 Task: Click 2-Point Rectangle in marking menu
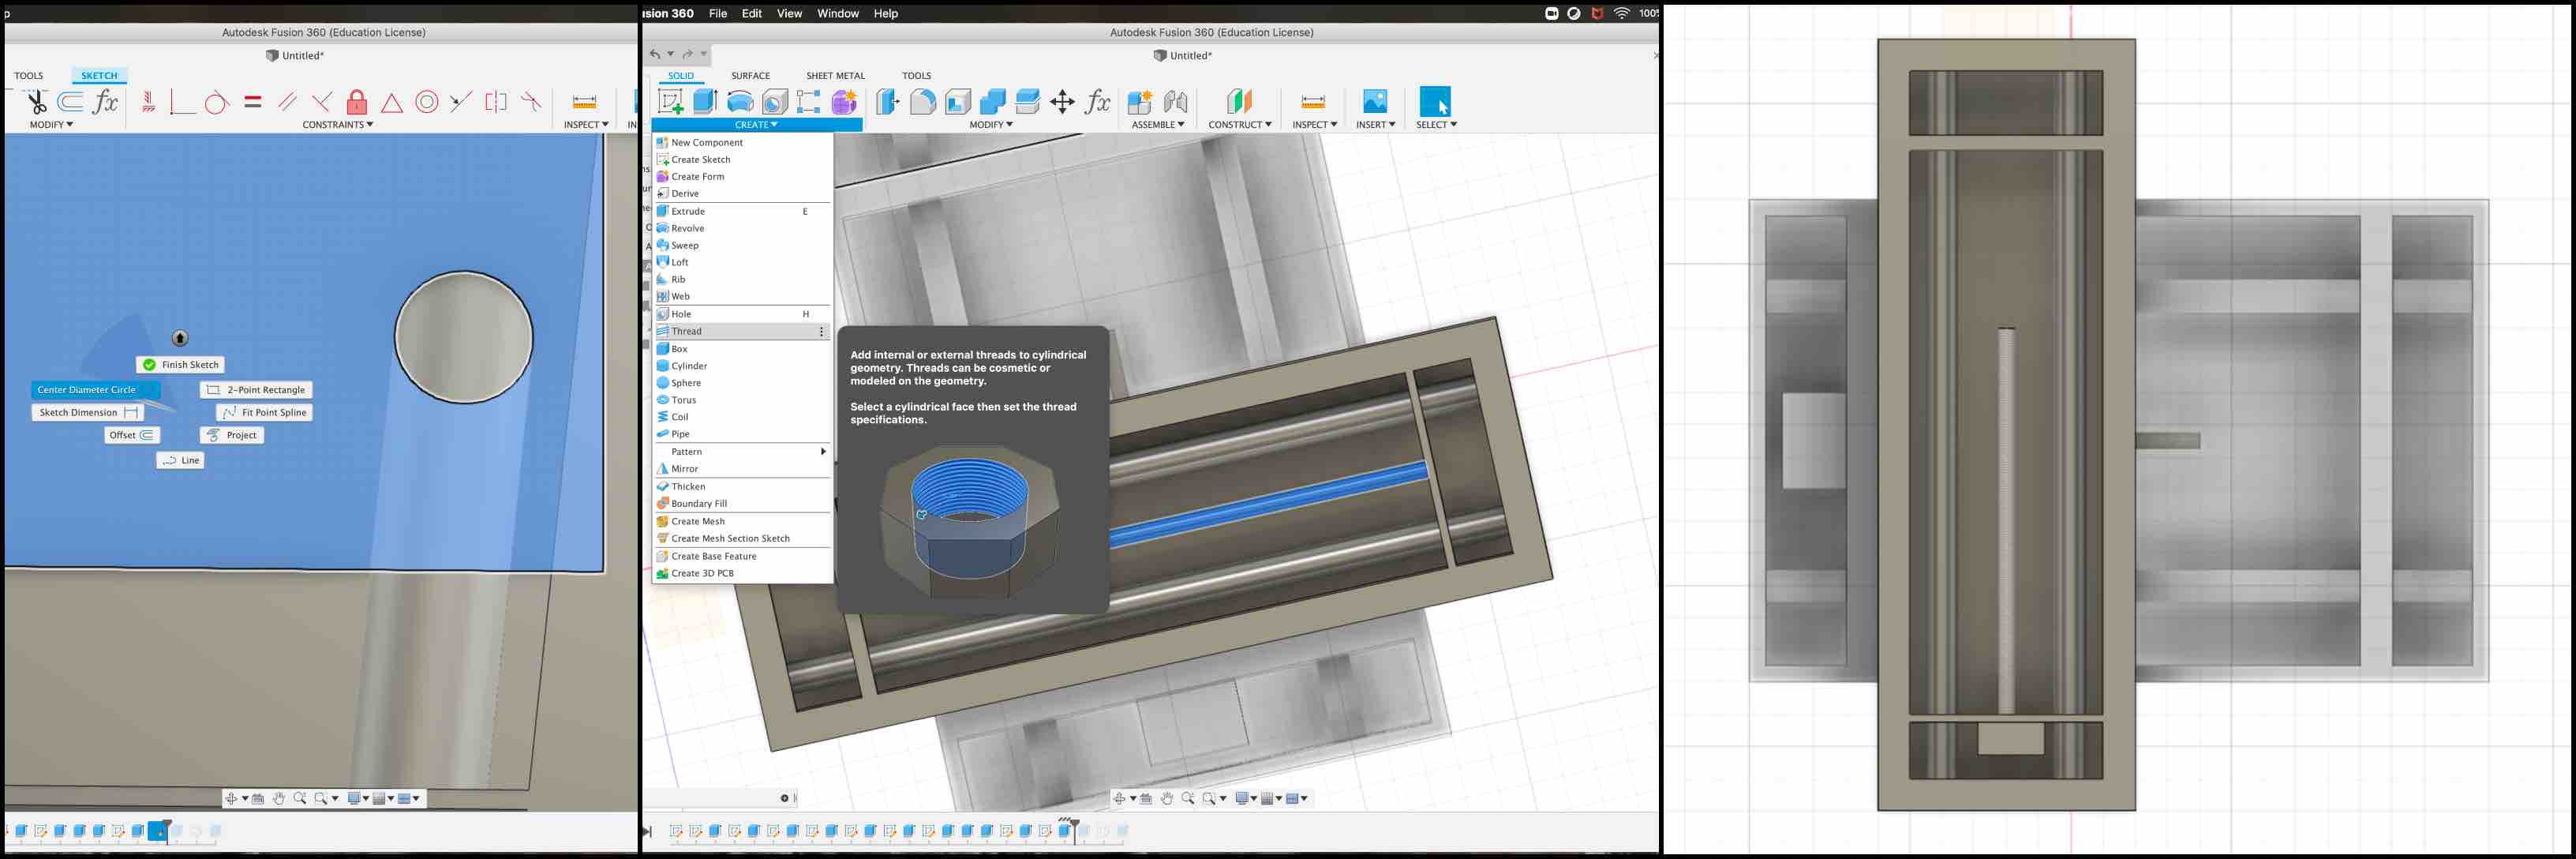coord(257,390)
